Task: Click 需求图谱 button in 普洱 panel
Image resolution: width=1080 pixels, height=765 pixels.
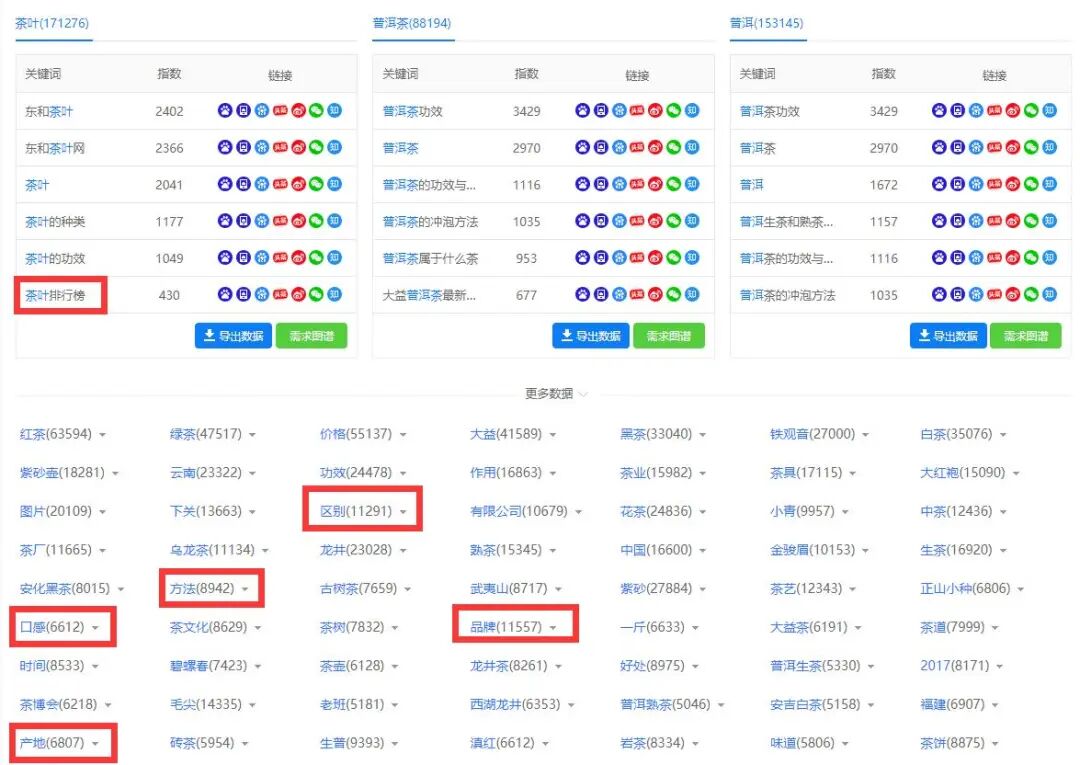Action: (1026, 336)
